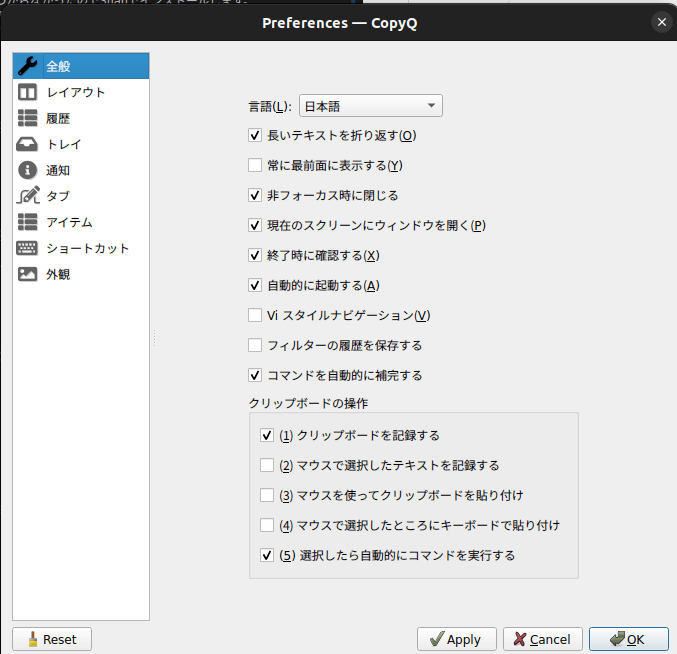The width and height of the screenshot is (677, 654).
Task: Click the クリップボードの操作 group heading
Action: click(x=308, y=403)
